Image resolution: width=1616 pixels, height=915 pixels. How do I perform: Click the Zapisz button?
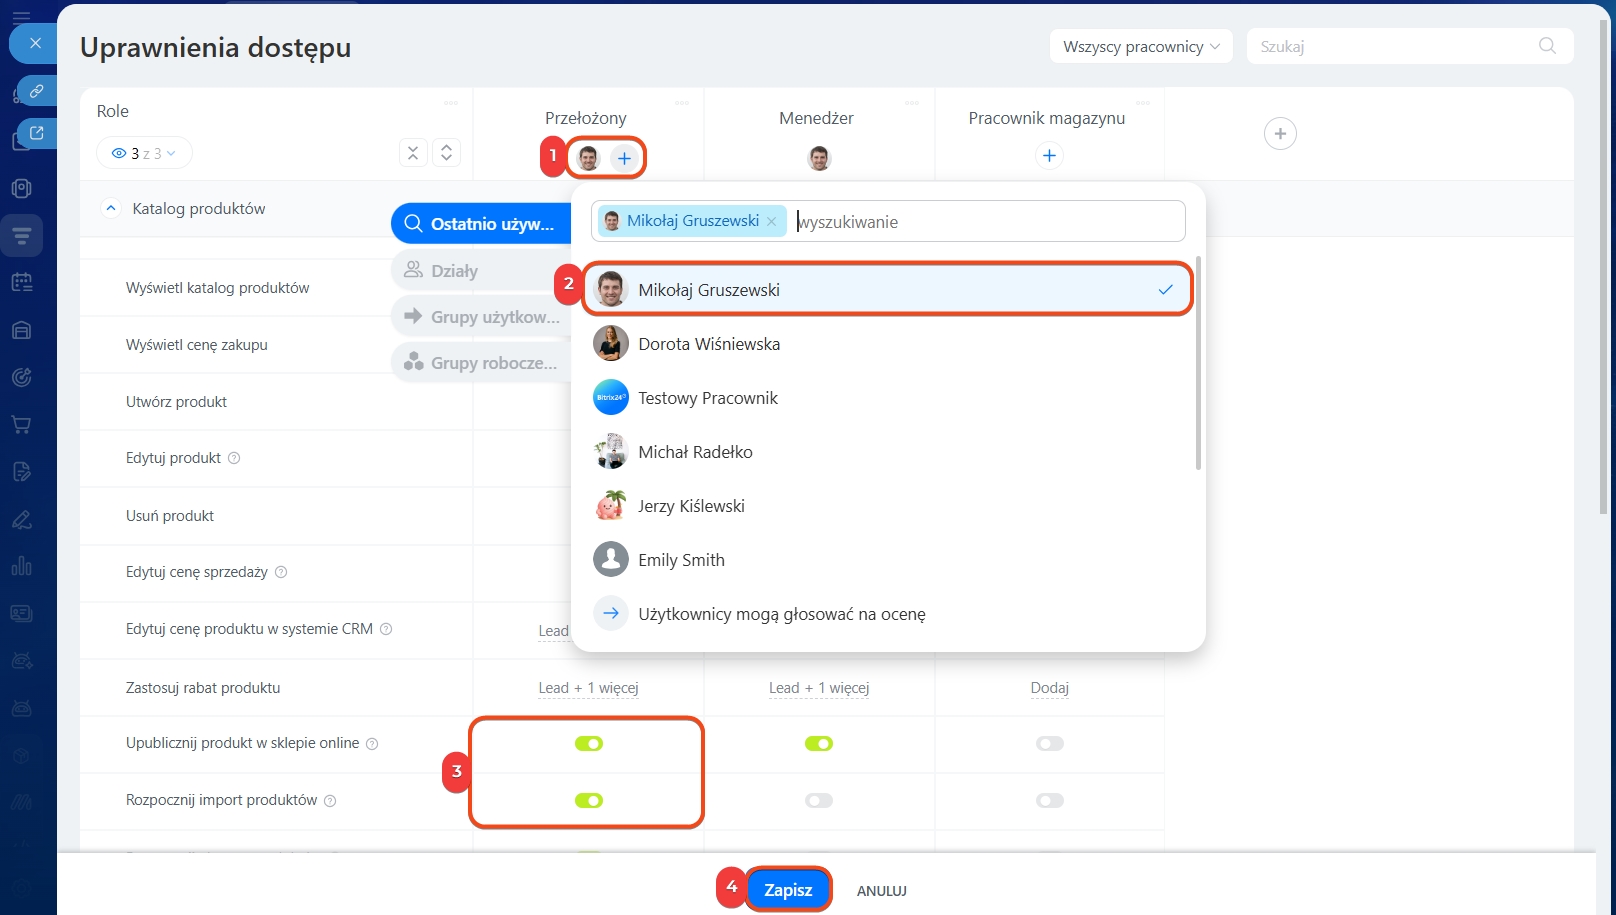[788, 890]
